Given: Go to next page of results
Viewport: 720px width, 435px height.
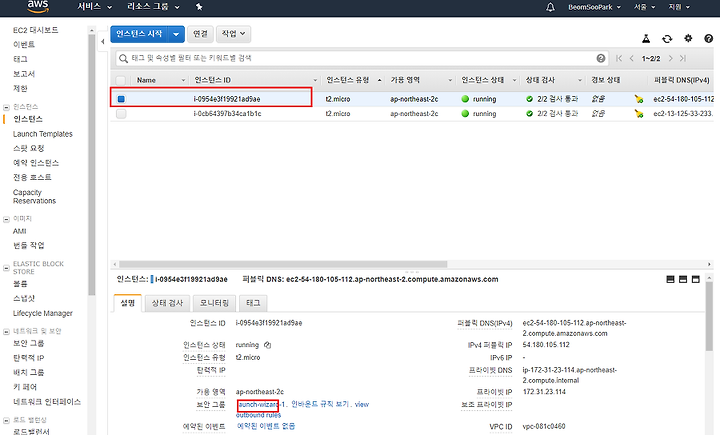Looking at the screenshot, I should coord(670,58).
